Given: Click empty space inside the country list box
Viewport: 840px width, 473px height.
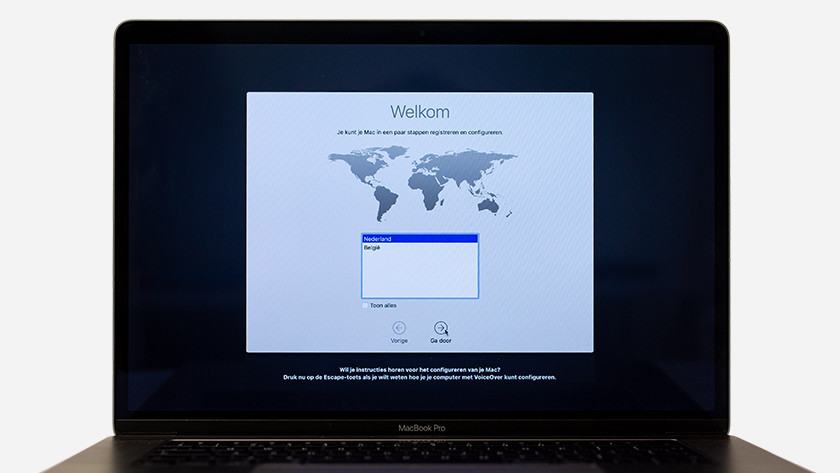Looking at the screenshot, I should pyautogui.click(x=419, y=275).
